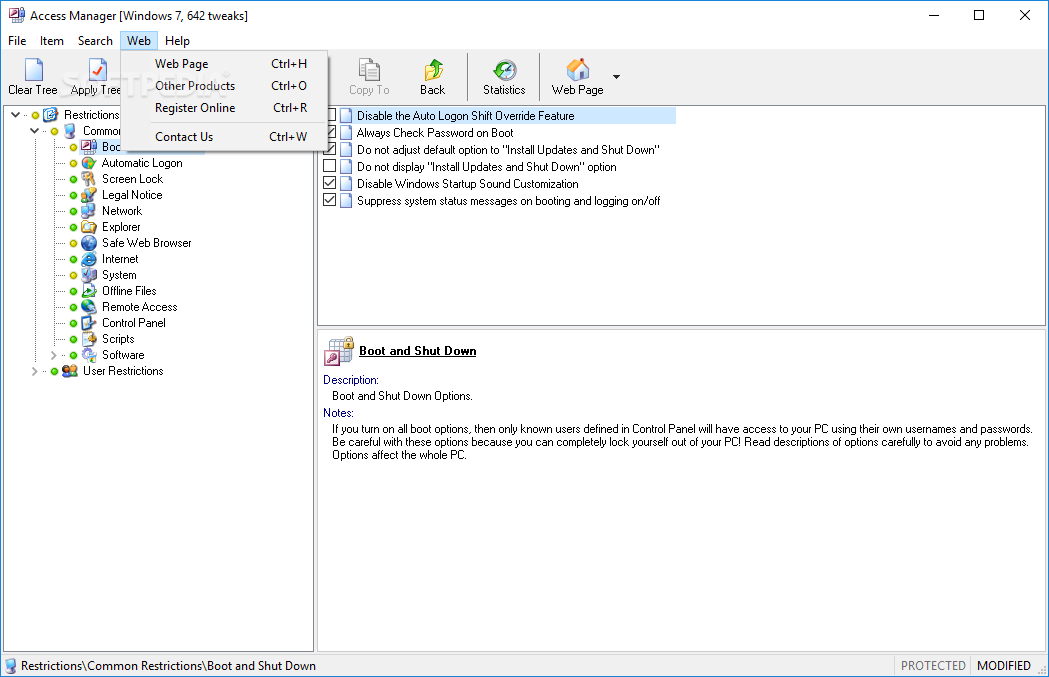Choose Contact Us from the Web menu
Screen dimensions: 1049x677
coord(225,136)
